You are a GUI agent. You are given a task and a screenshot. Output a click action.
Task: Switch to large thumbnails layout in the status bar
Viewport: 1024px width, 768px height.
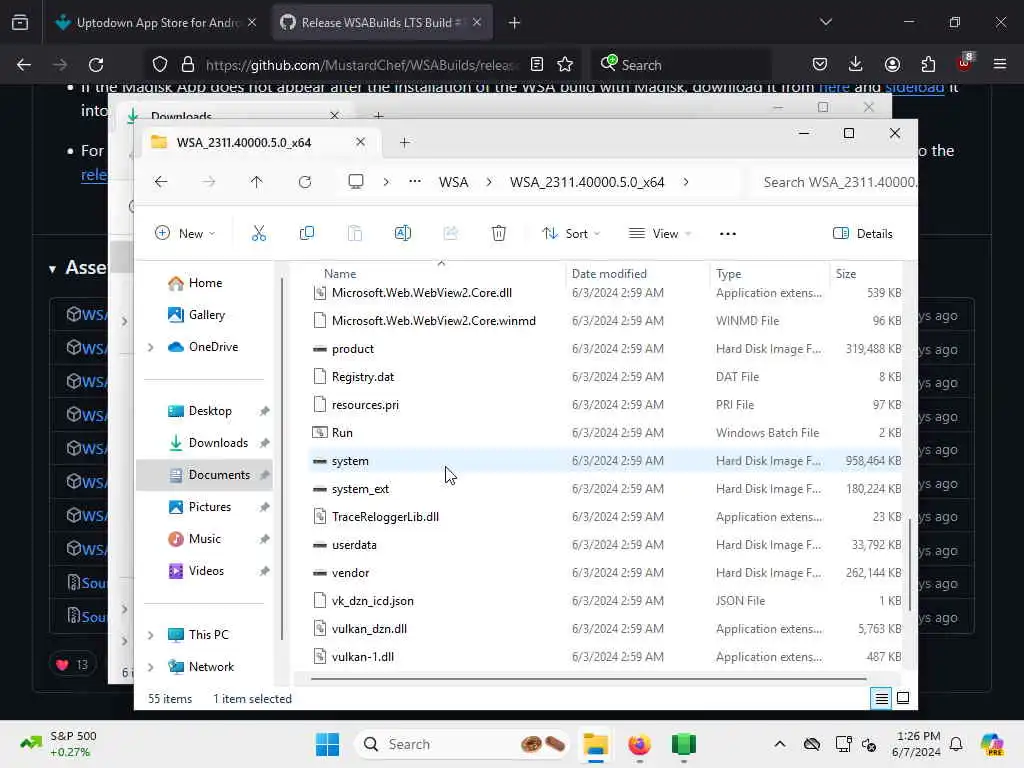(x=903, y=699)
